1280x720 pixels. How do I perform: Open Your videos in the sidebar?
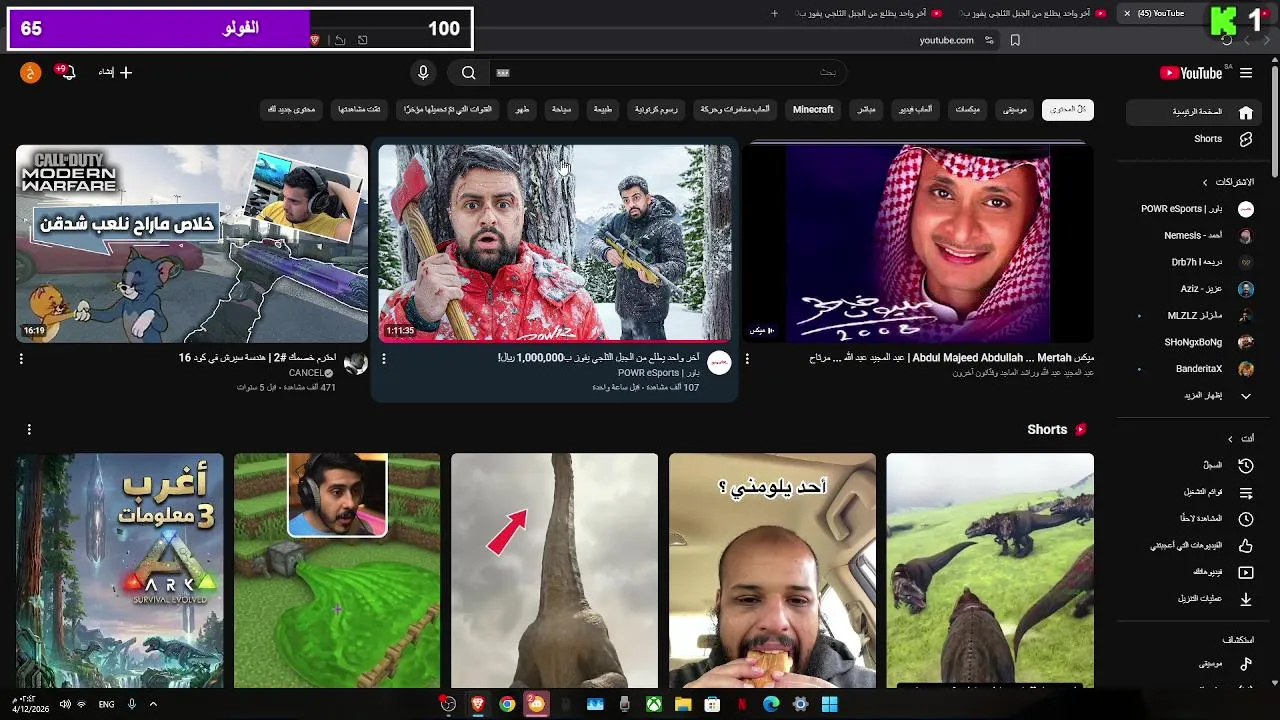point(1194,572)
